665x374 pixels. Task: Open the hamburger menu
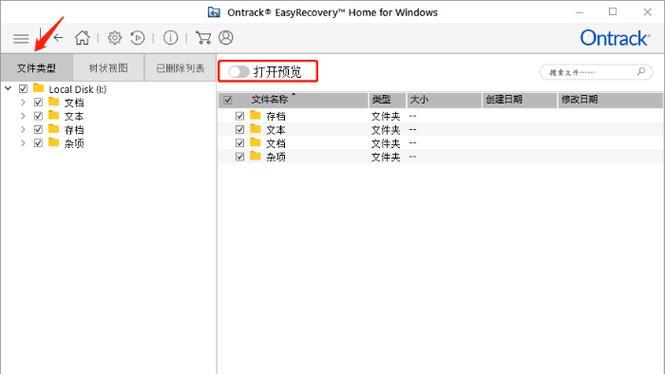(x=21, y=39)
